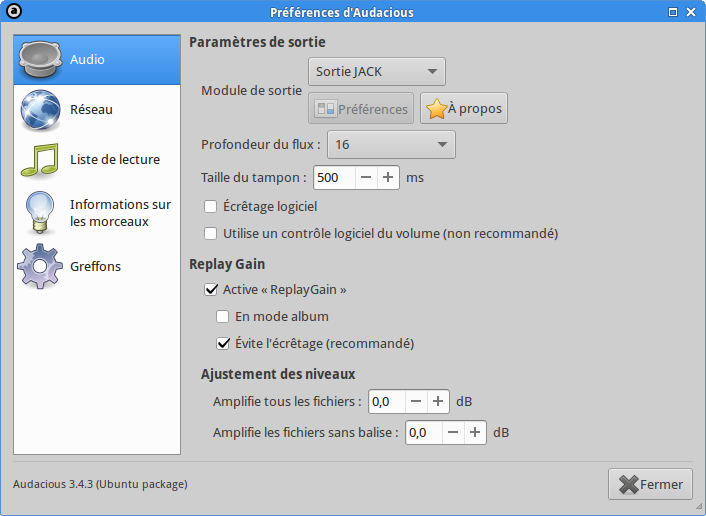706x516 pixels.
Task: Switch to the Réseau settings tab
Action: click(91, 110)
